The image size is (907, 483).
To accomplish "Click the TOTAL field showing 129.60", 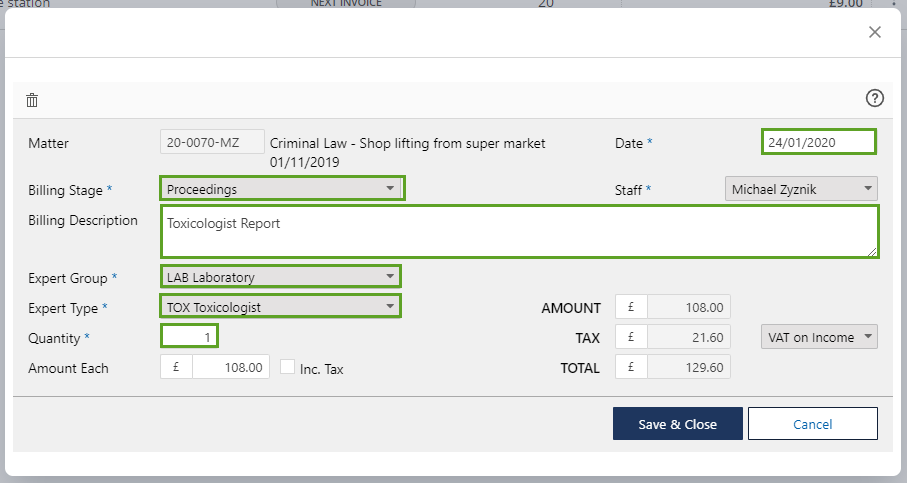I will pyautogui.click(x=688, y=367).
